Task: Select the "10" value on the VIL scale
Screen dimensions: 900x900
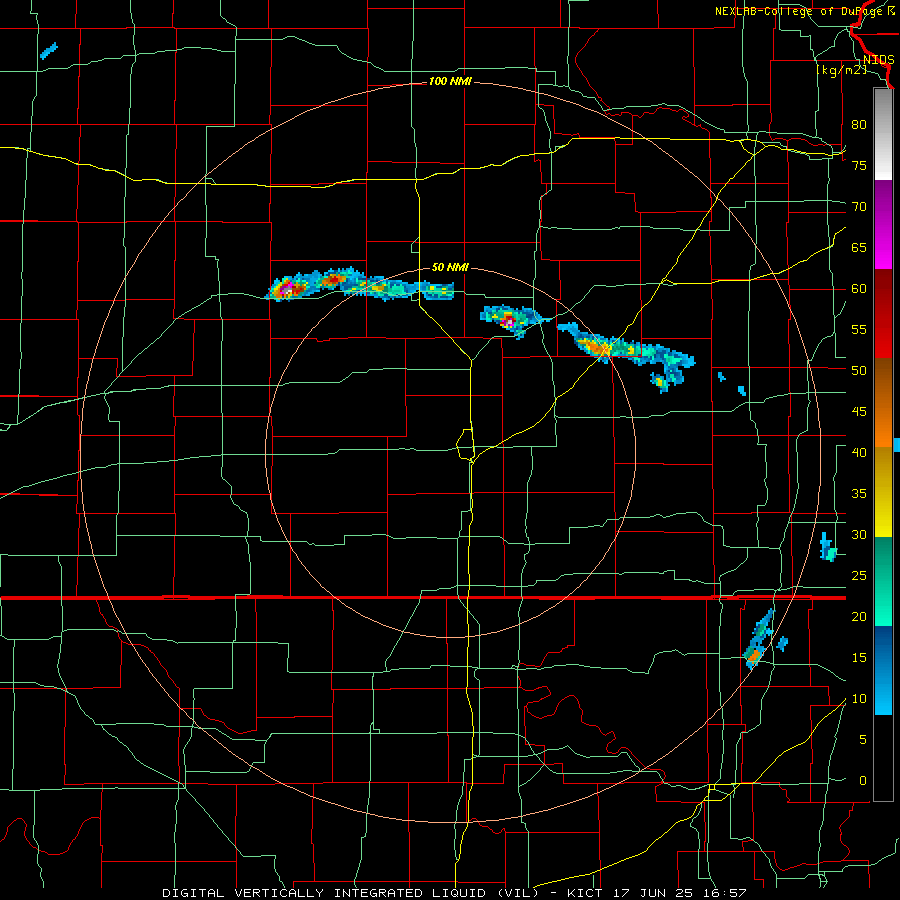Action: (x=859, y=699)
